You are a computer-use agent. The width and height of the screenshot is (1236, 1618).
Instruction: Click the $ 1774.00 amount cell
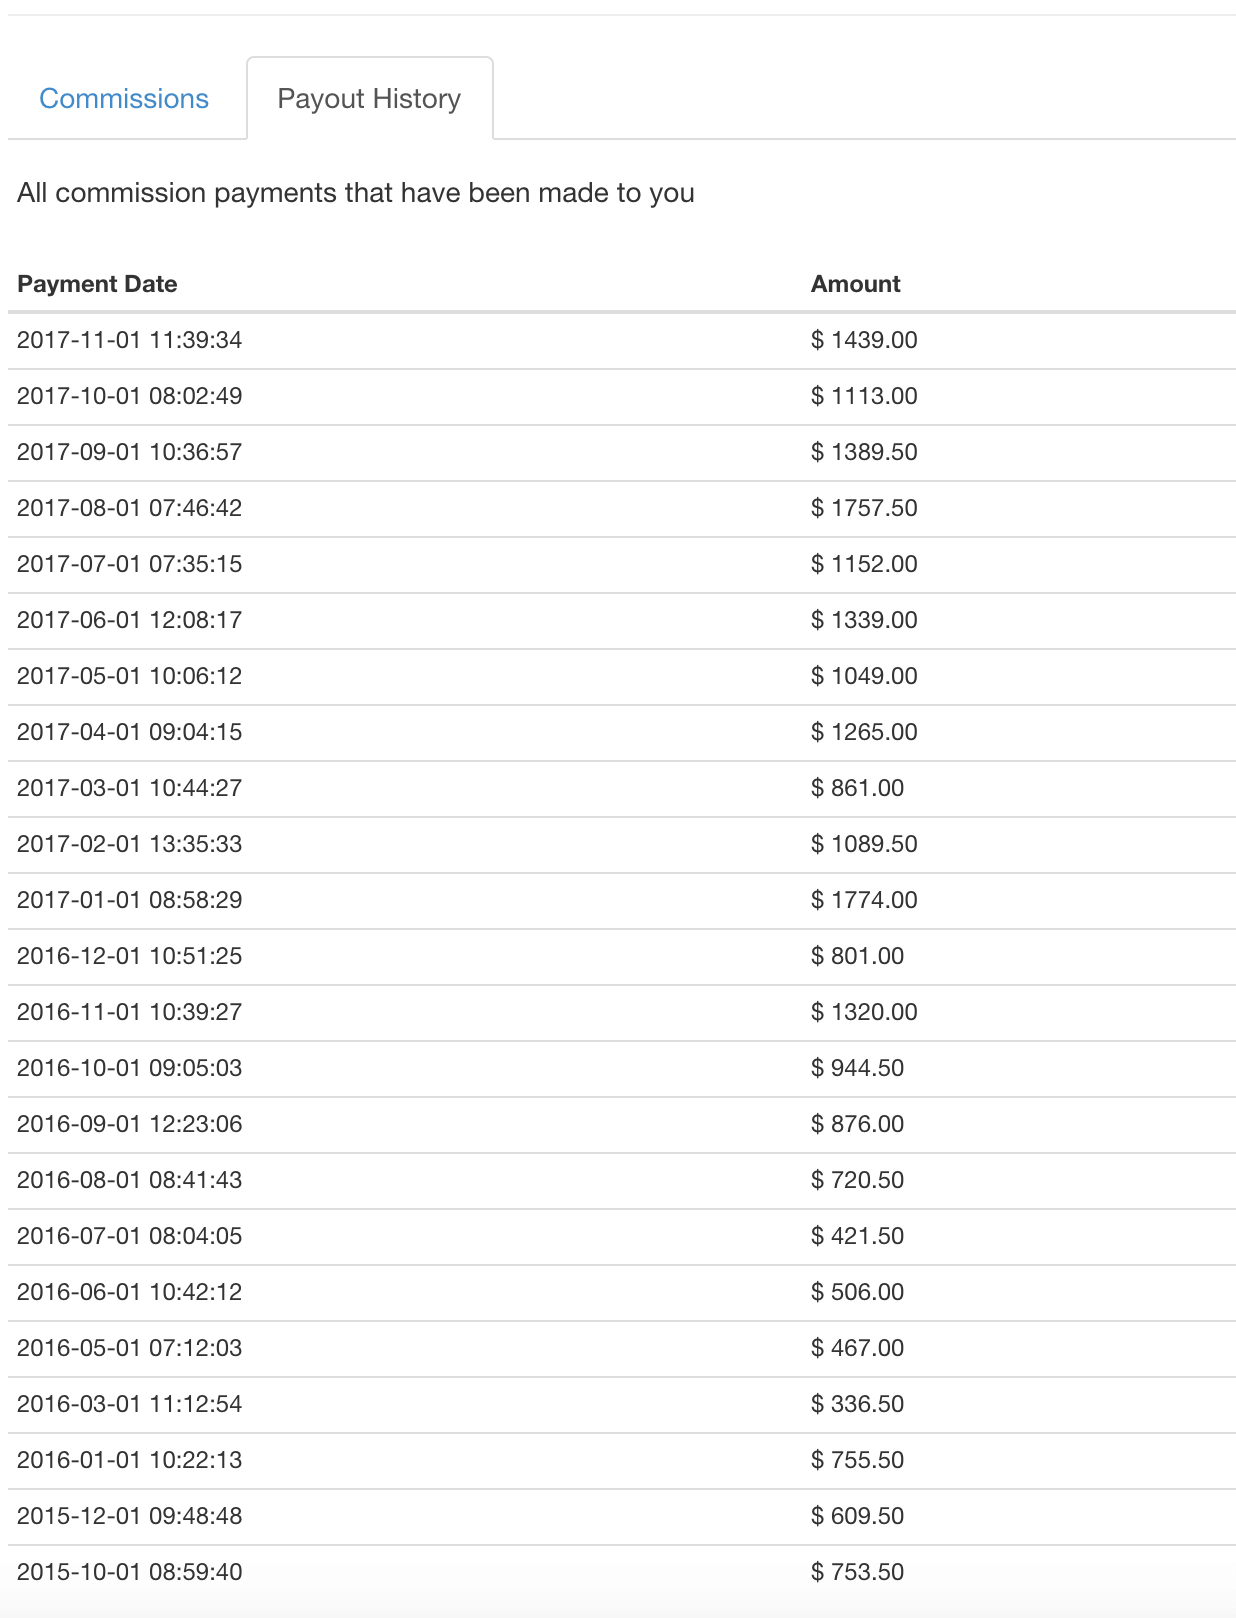point(864,900)
